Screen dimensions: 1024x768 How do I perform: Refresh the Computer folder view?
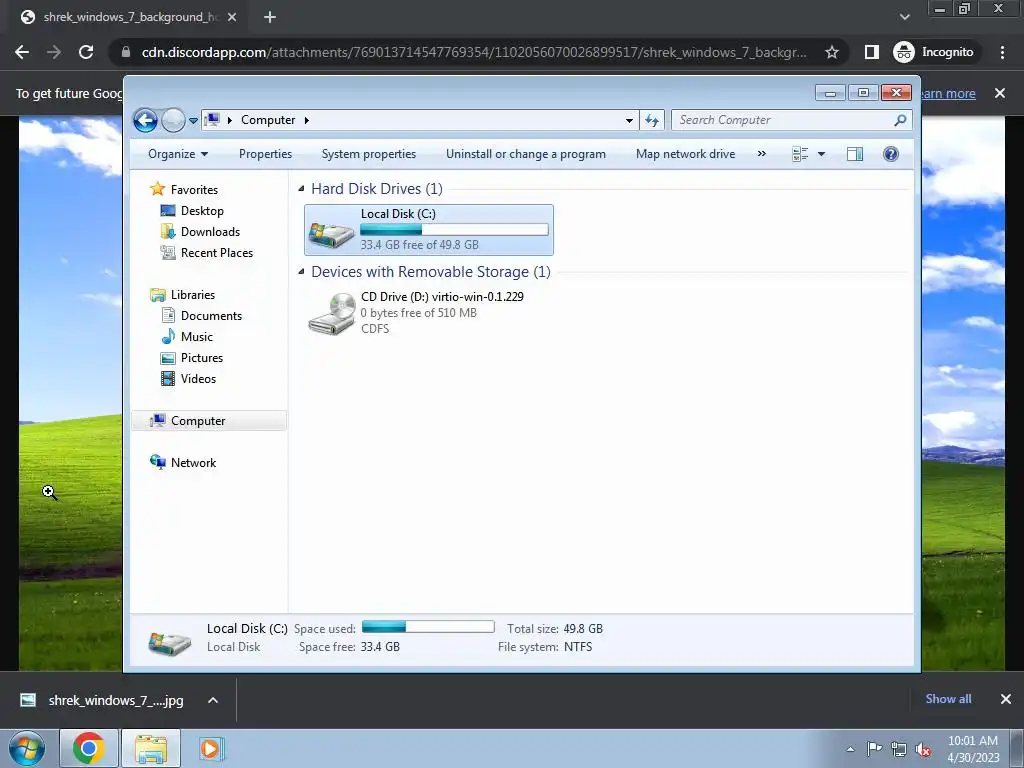[652, 120]
